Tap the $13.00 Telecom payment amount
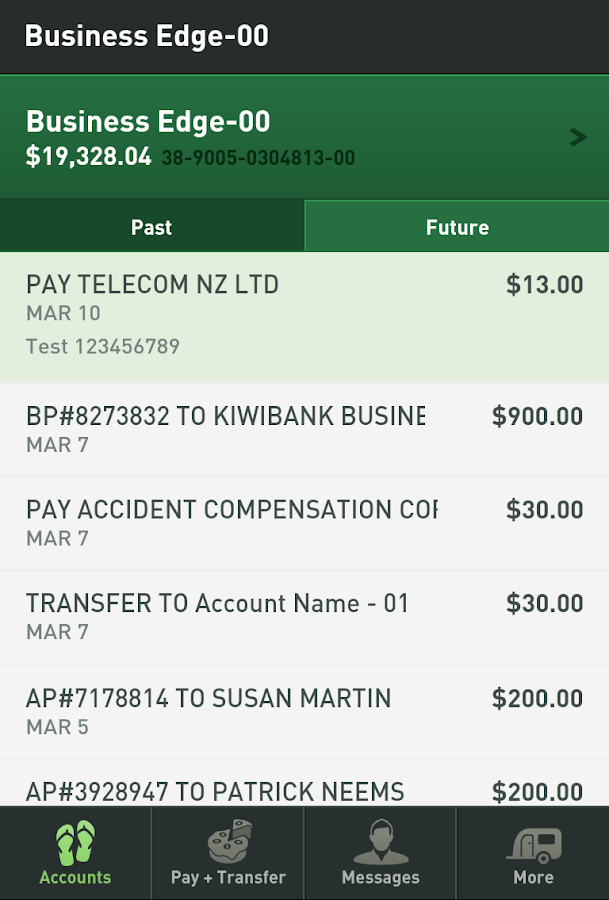Viewport: 609px width, 900px height. [544, 285]
